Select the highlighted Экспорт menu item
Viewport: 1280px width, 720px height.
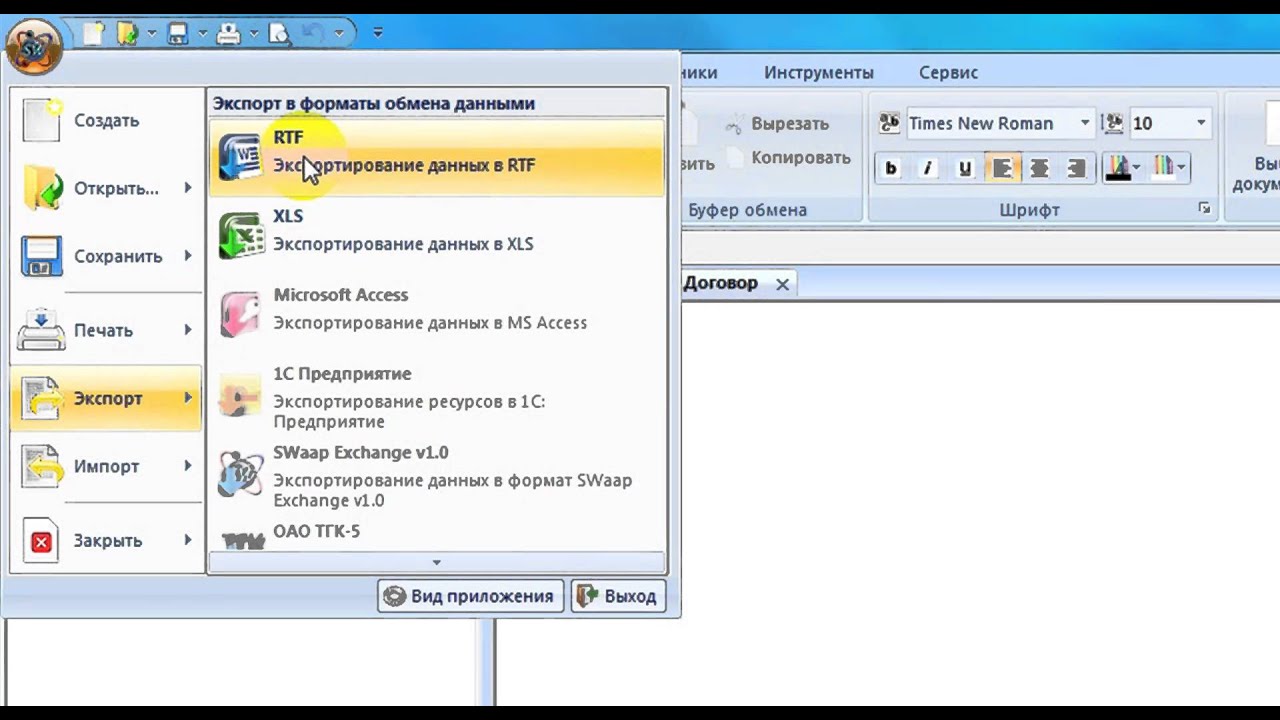pos(106,398)
